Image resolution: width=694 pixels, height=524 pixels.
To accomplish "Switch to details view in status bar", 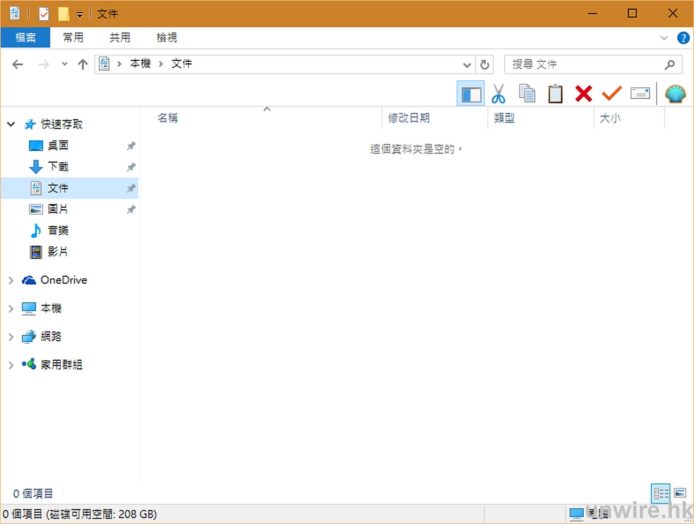I will (660, 493).
